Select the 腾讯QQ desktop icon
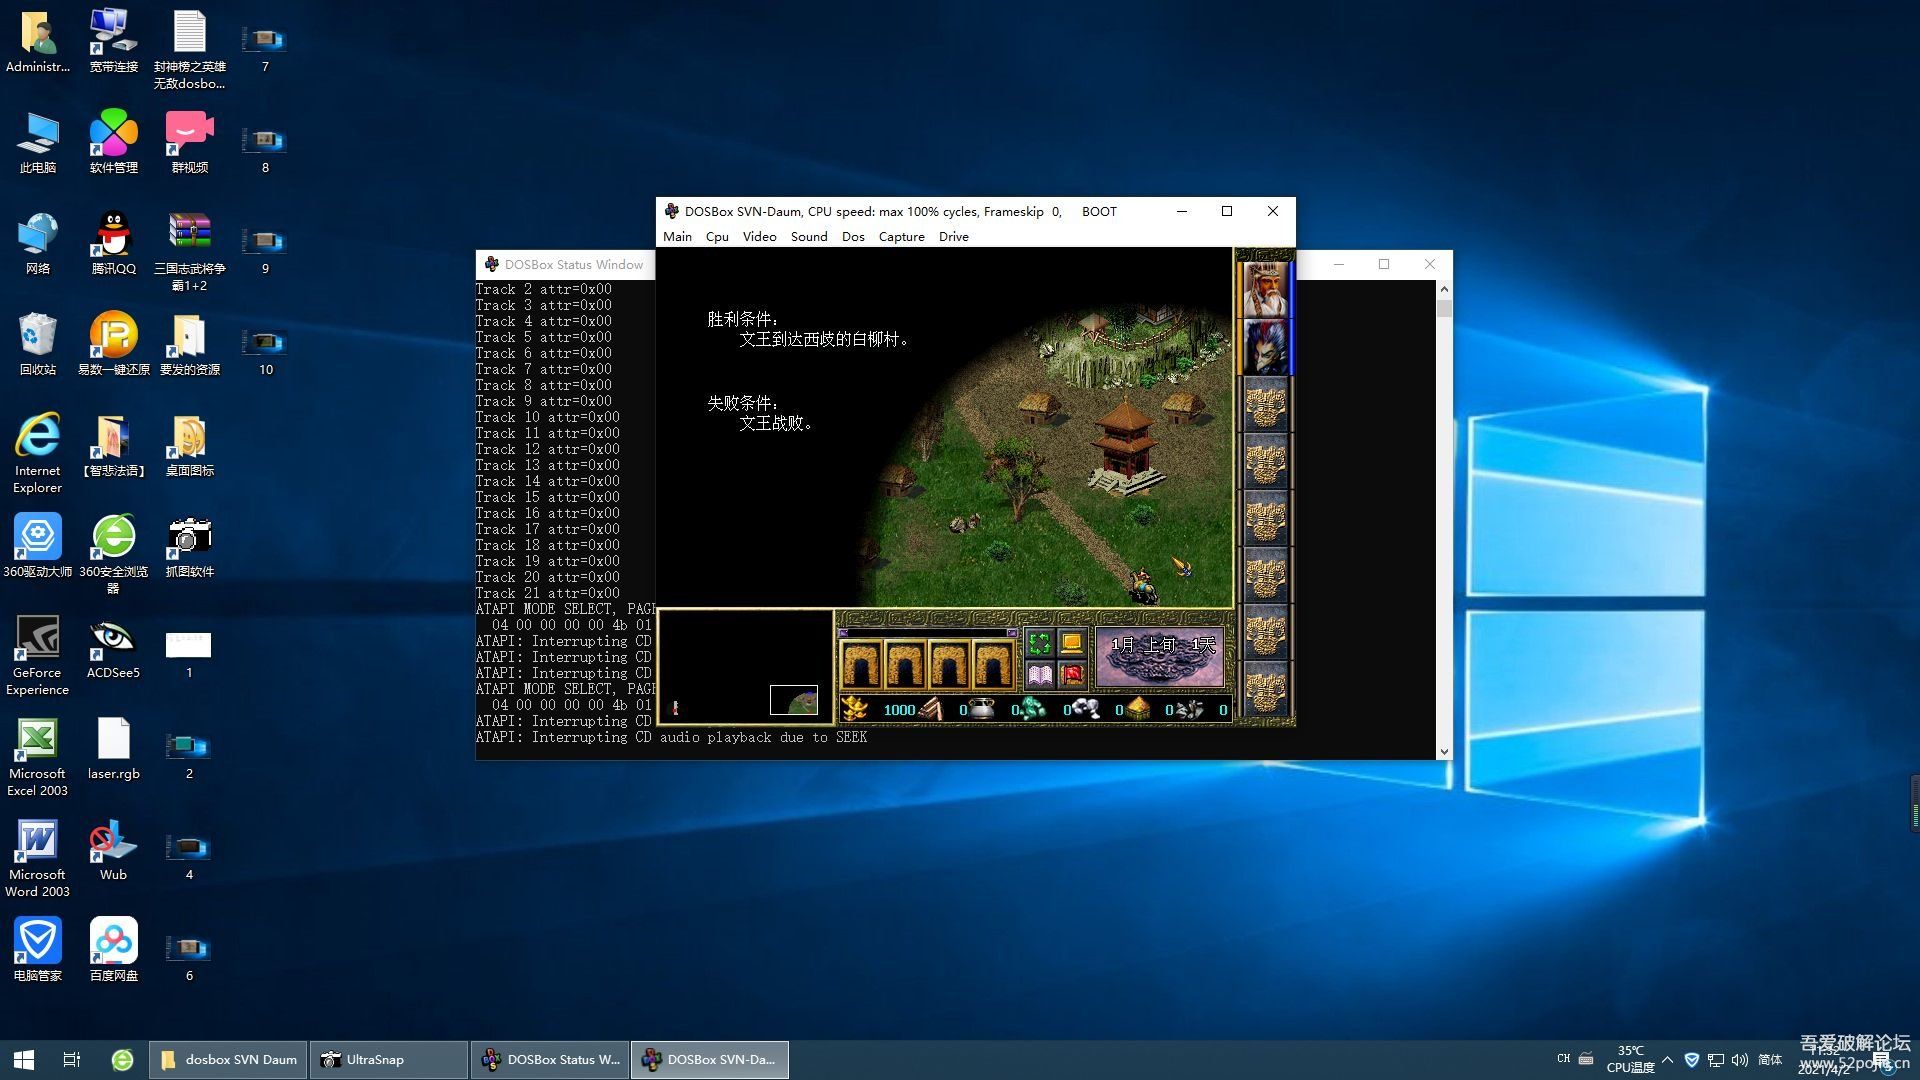 click(113, 243)
